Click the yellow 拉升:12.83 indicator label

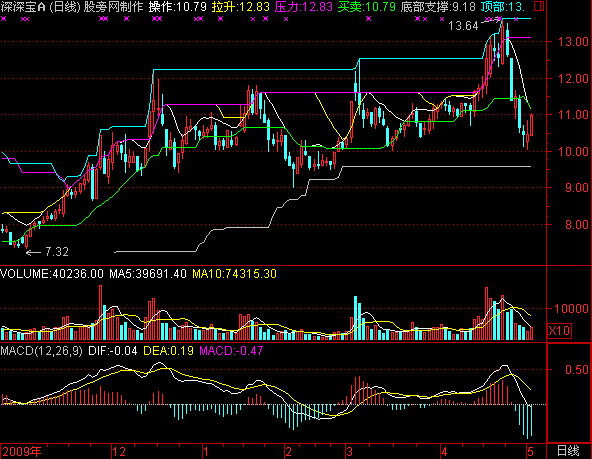click(x=241, y=6)
